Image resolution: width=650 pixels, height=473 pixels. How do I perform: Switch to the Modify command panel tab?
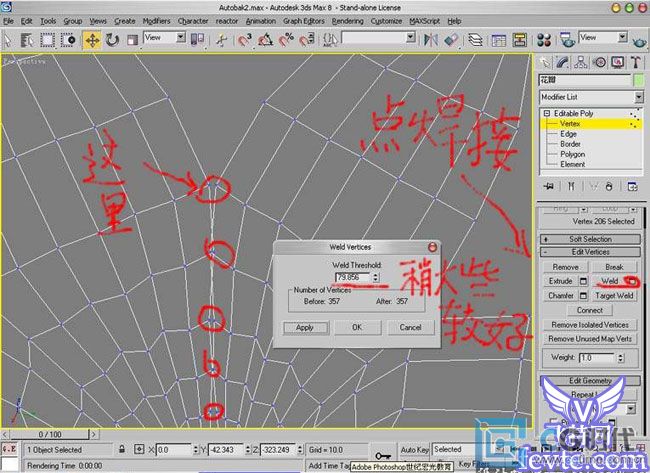(x=563, y=63)
